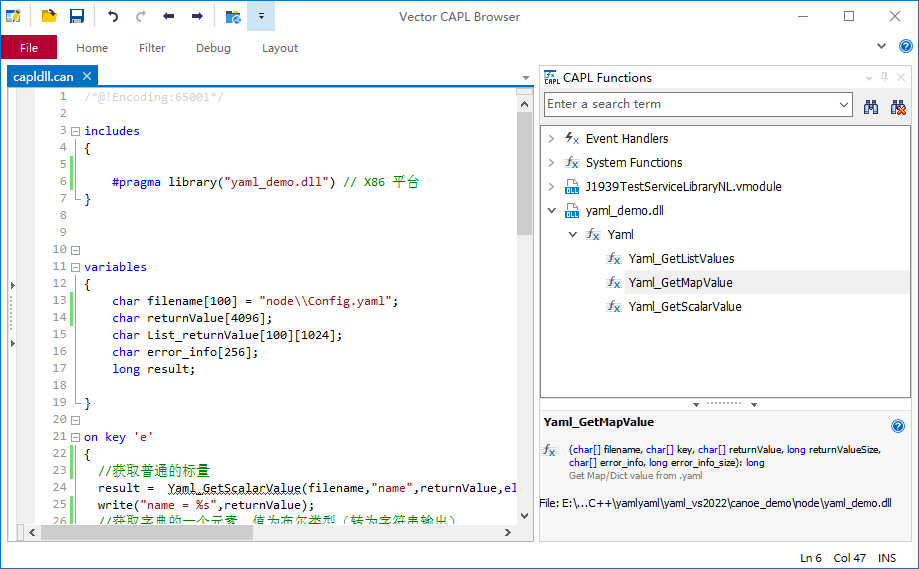Open the File menu
Viewport: 919px width, 569px height.
pyautogui.click(x=29, y=47)
